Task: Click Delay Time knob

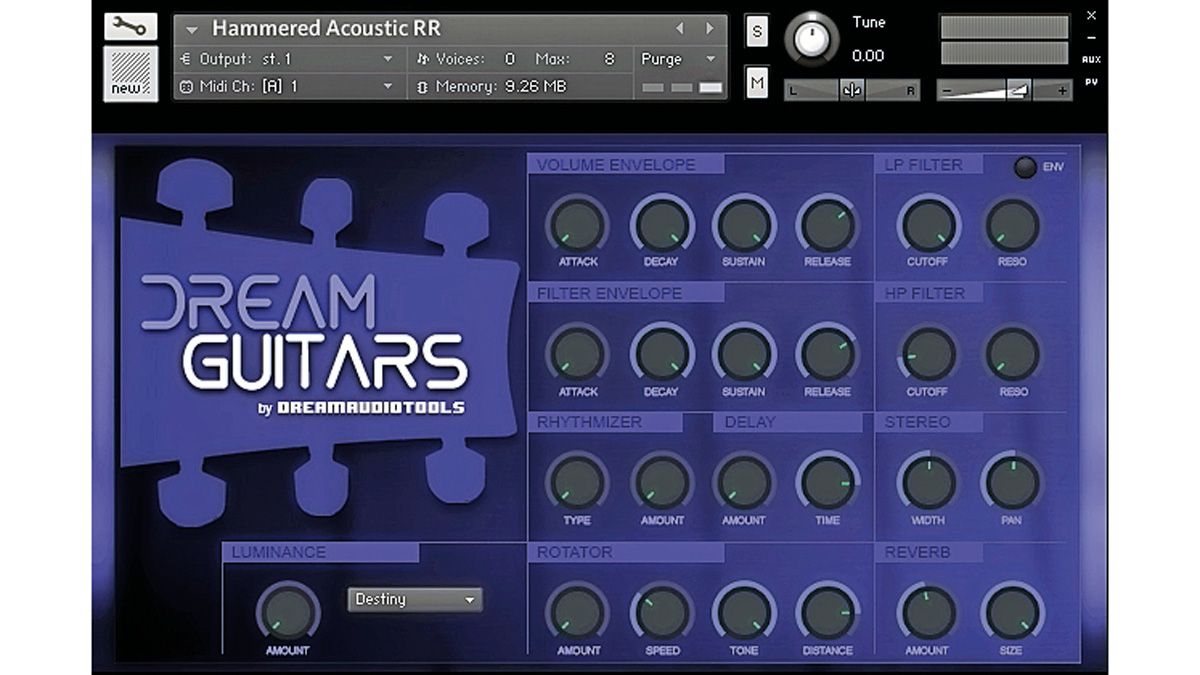Action: (828, 482)
